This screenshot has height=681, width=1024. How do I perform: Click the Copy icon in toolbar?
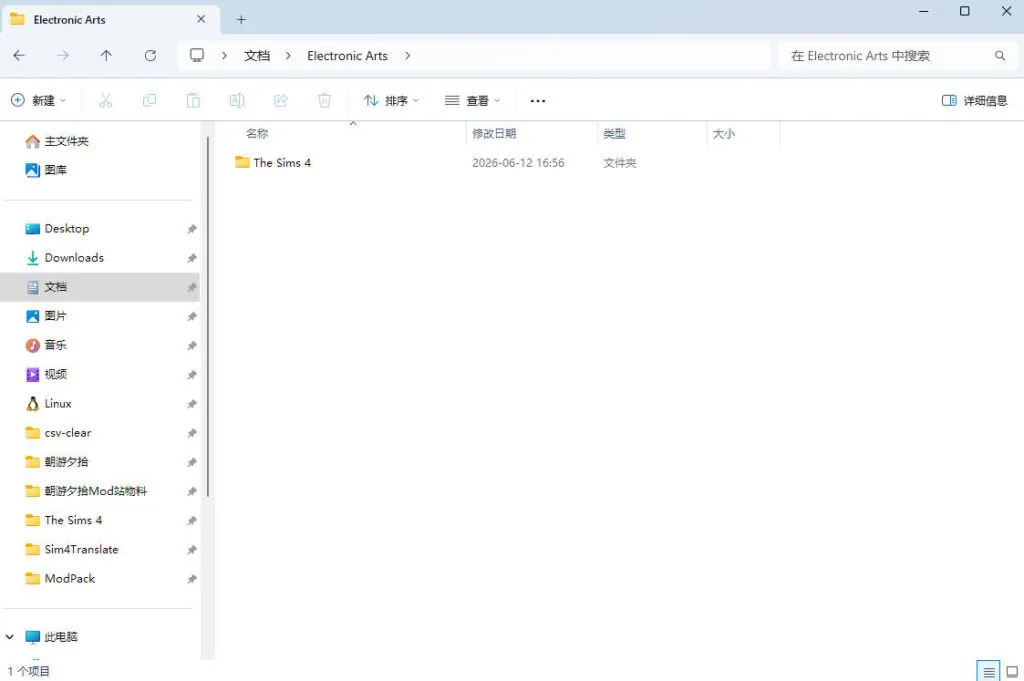coord(149,101)
